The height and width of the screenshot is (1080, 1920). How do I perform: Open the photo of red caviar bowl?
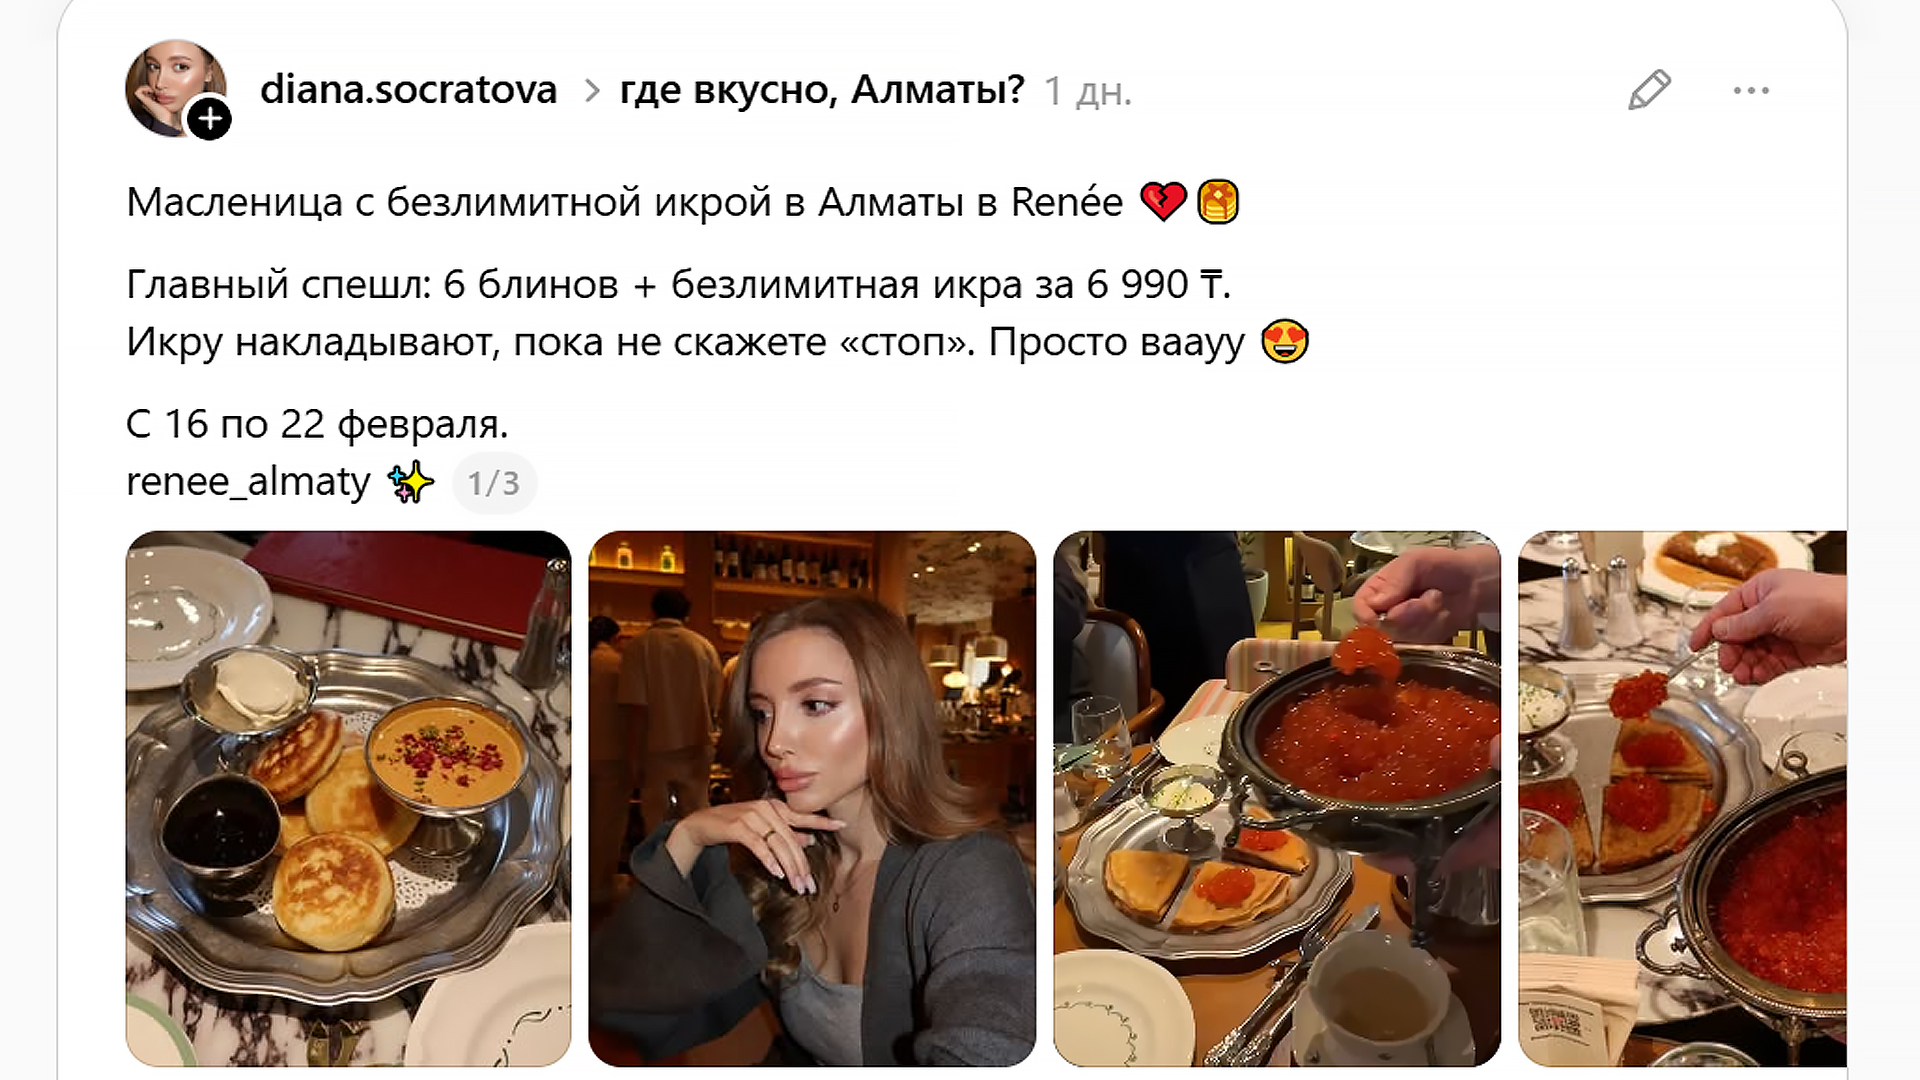coord(1277,798)
